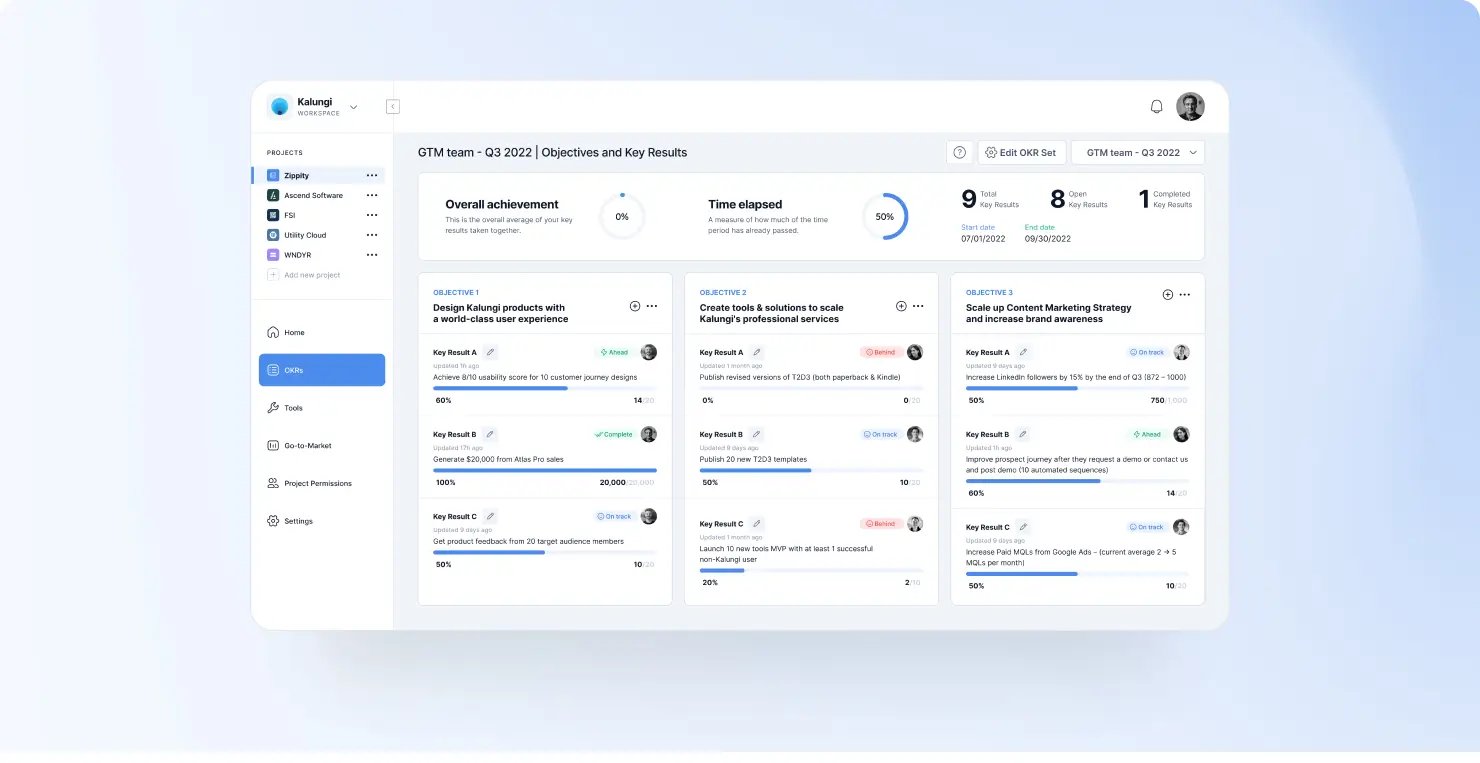Viewport: 1480px width, 763px height.
Task: Add a key result to Objective 3
Action: click(1167, 294)
